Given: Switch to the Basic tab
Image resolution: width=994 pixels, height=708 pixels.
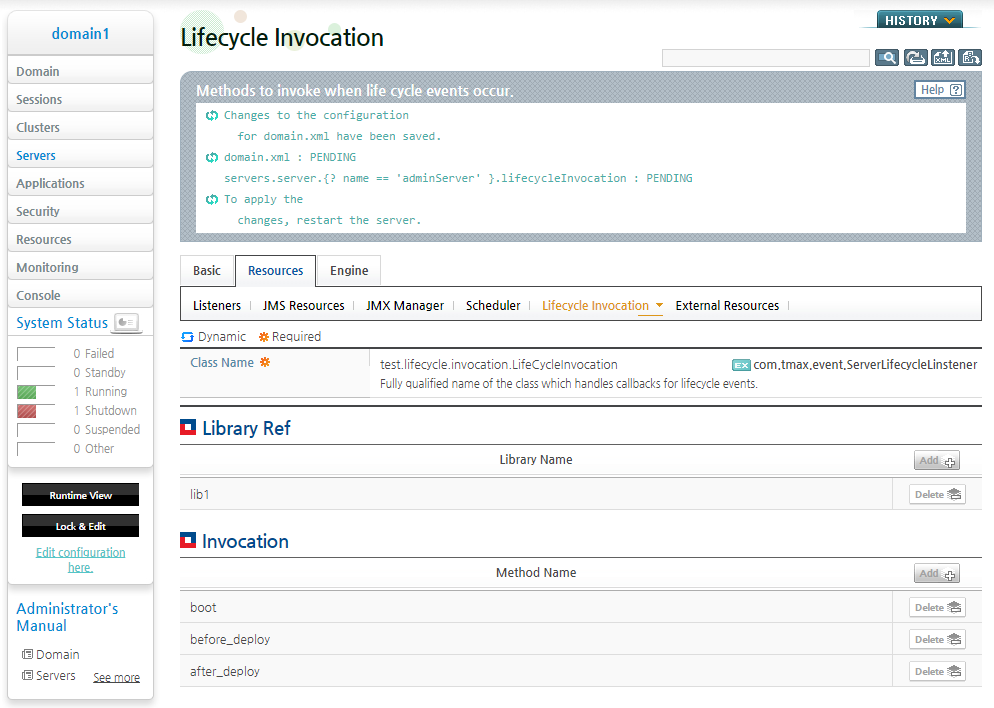Looking at the screenshot, I should click(207, 271).
